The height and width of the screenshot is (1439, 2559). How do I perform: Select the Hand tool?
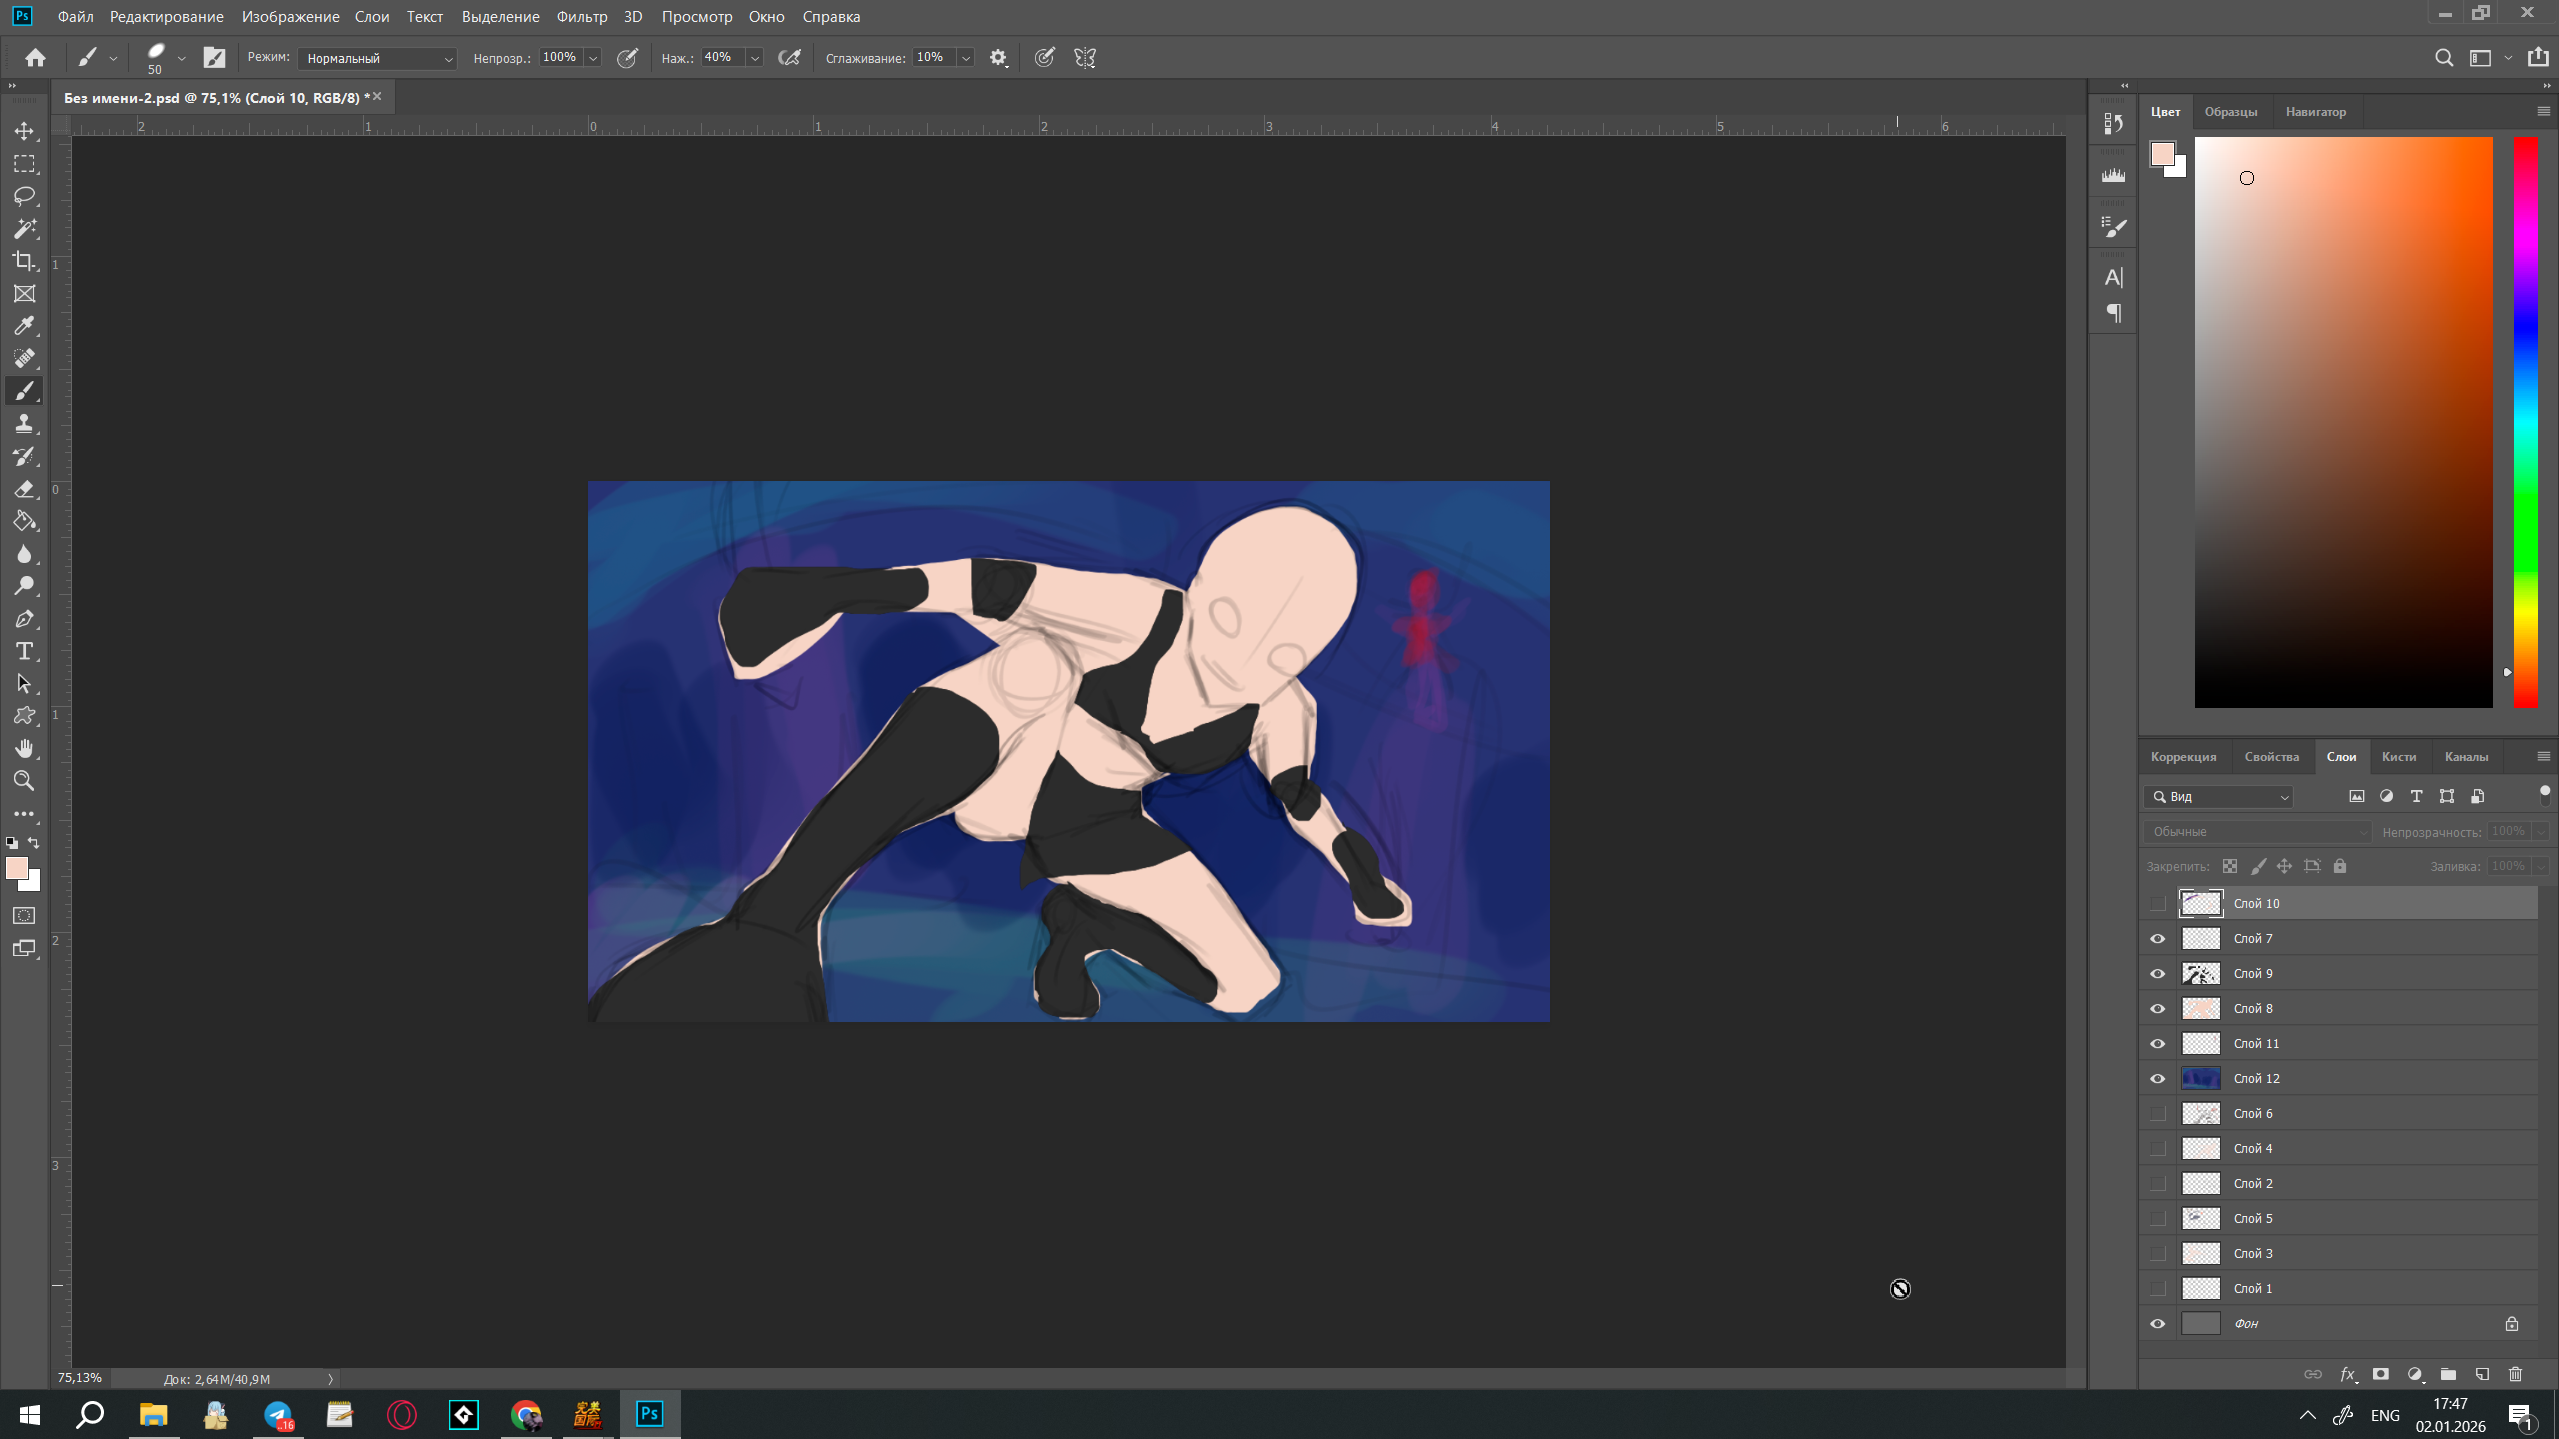pos(25,749)
